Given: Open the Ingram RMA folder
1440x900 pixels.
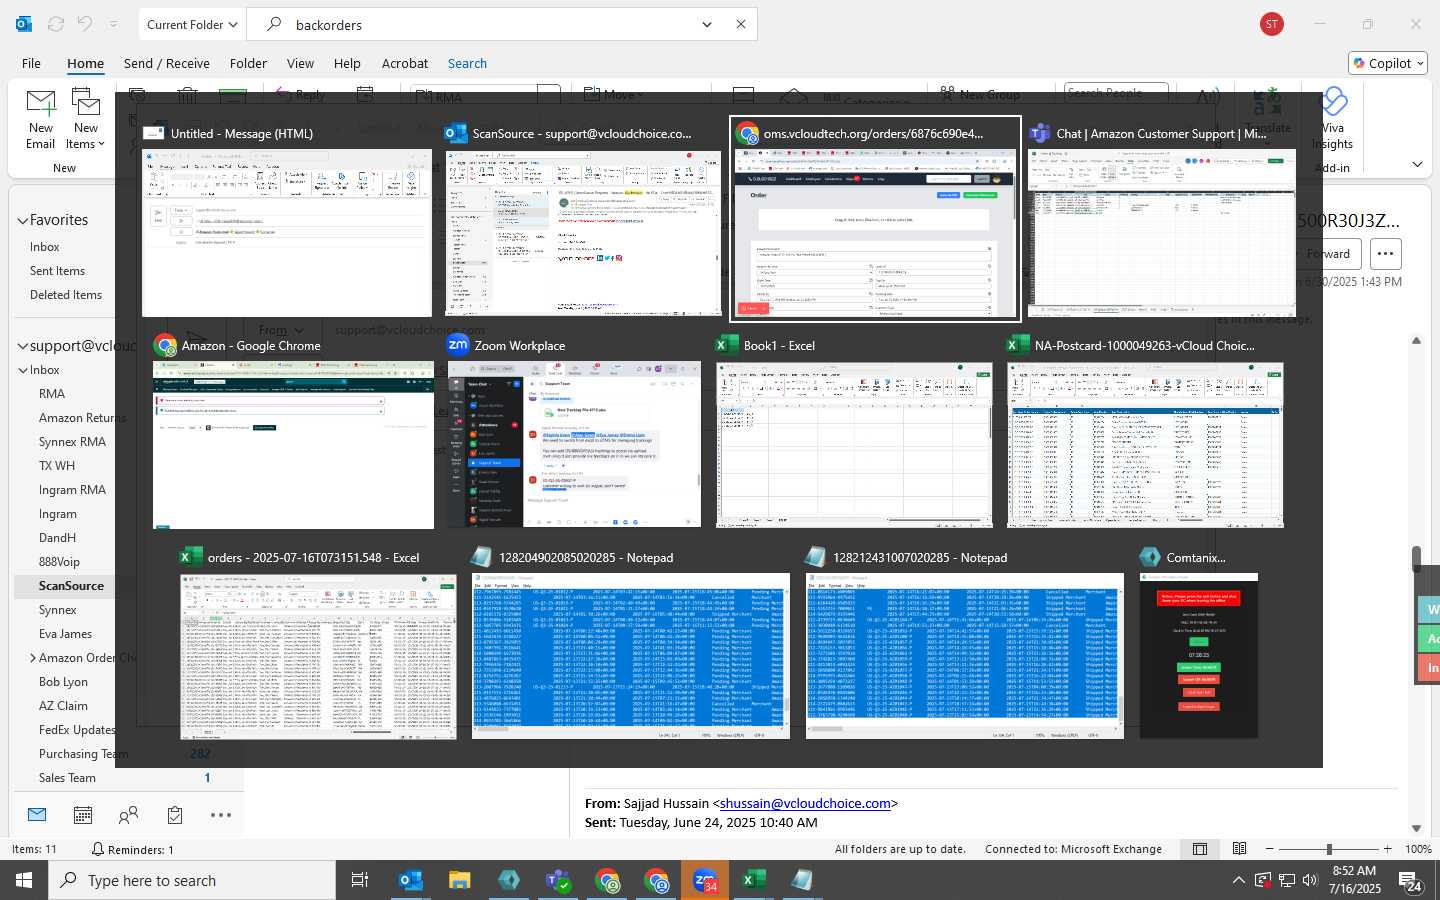Looking at the screenshot, I should tap(72, 490).
